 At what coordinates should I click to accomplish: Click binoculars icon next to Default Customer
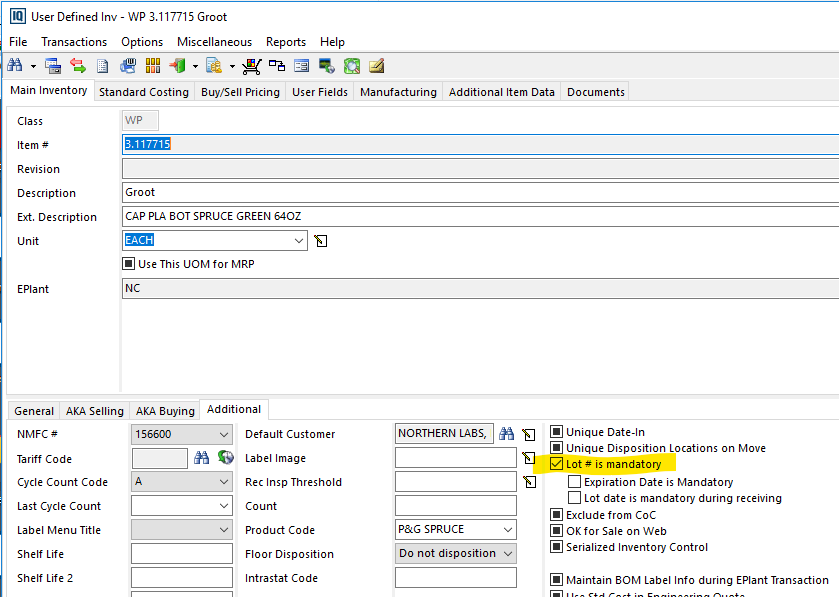(x=506, y=433)
